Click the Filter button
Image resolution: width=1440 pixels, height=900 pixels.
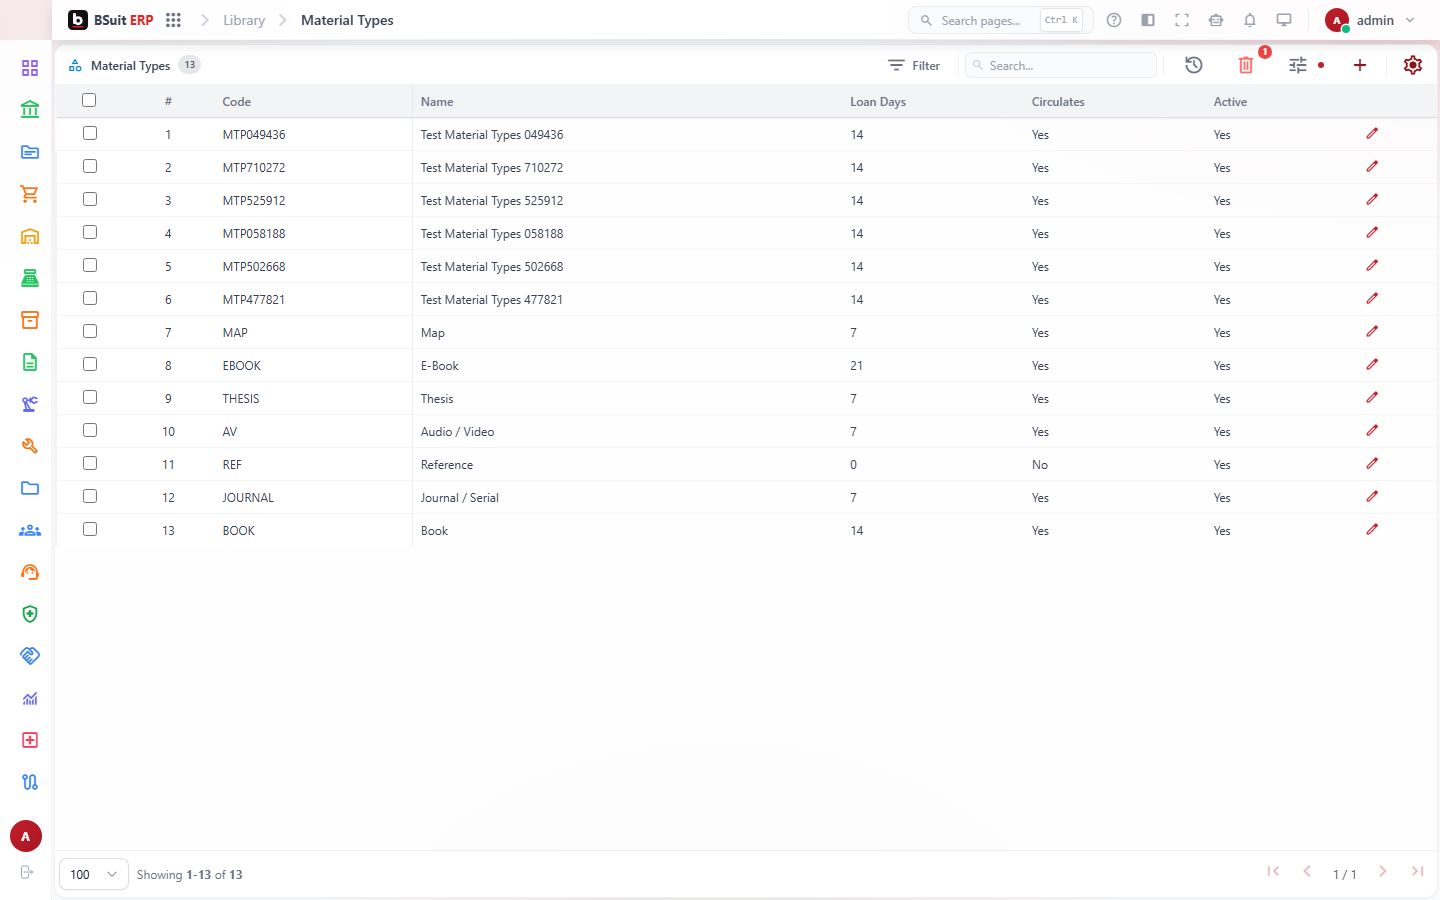click(x=914, y=65)
